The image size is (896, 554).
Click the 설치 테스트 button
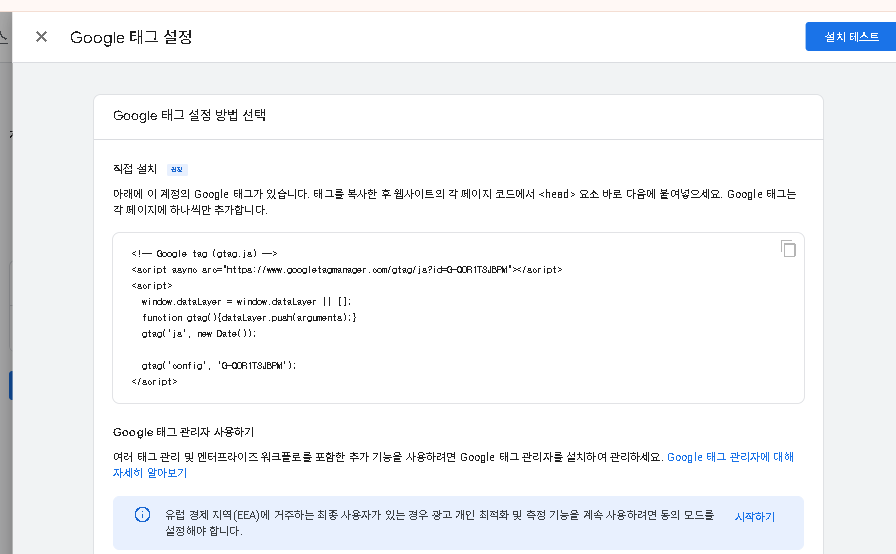tap(851, 37)
